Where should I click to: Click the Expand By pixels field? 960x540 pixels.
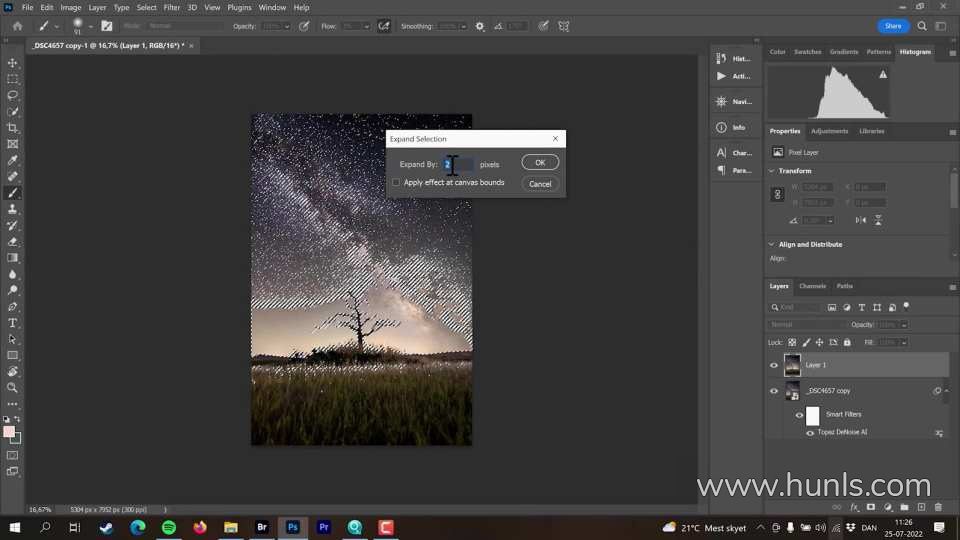(x=458, y=164)
